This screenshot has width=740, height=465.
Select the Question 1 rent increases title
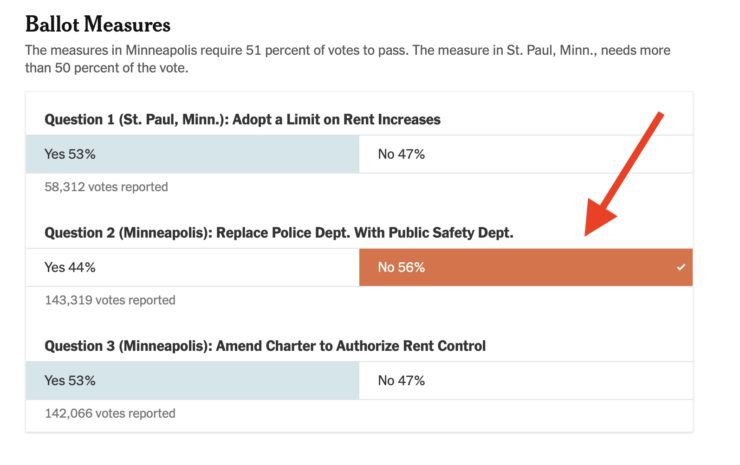click(x=242, y=119)
